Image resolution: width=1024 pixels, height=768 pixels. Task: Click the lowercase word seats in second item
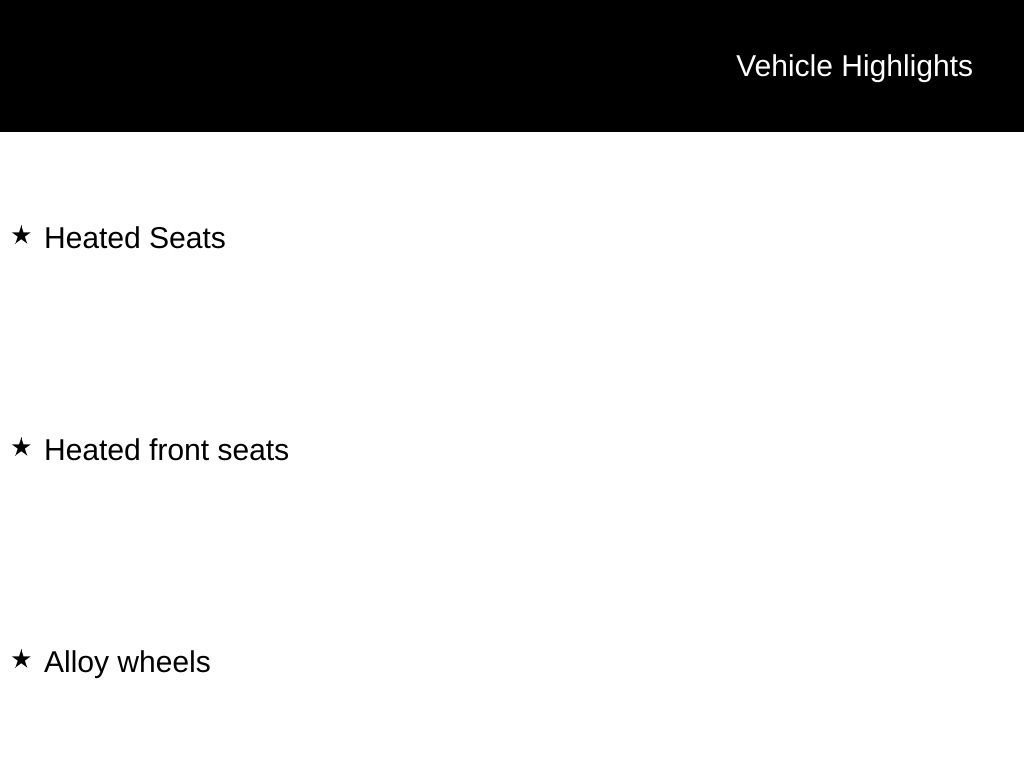pos(253,451)
